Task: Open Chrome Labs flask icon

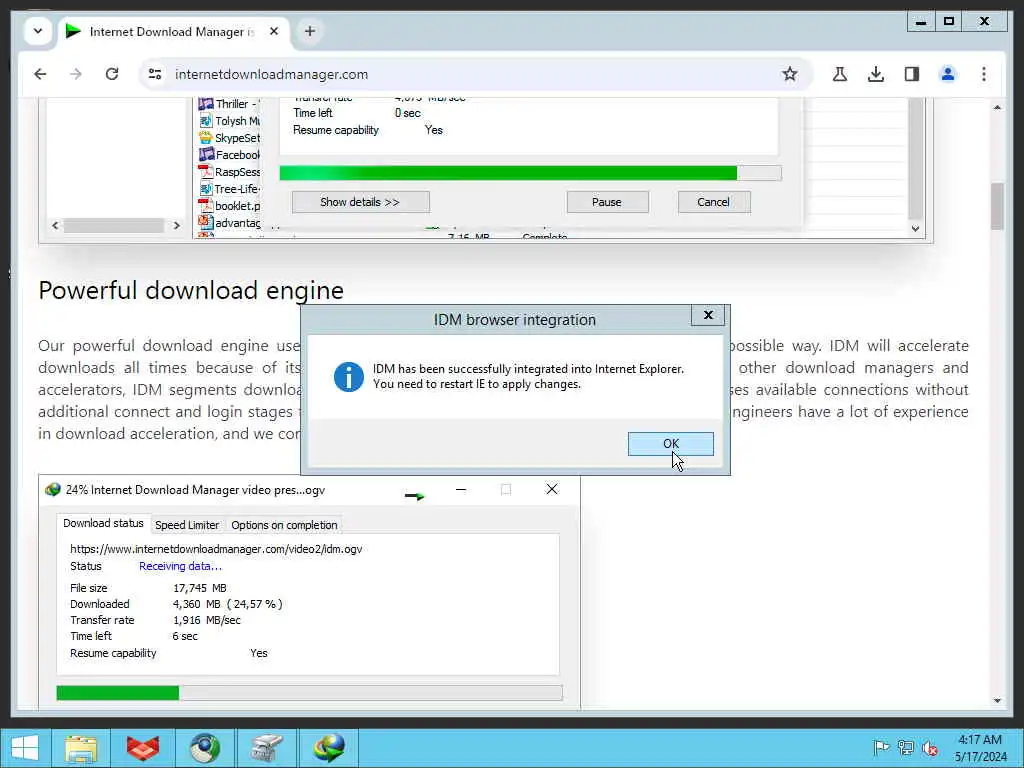Action: (x=840, y=74)
